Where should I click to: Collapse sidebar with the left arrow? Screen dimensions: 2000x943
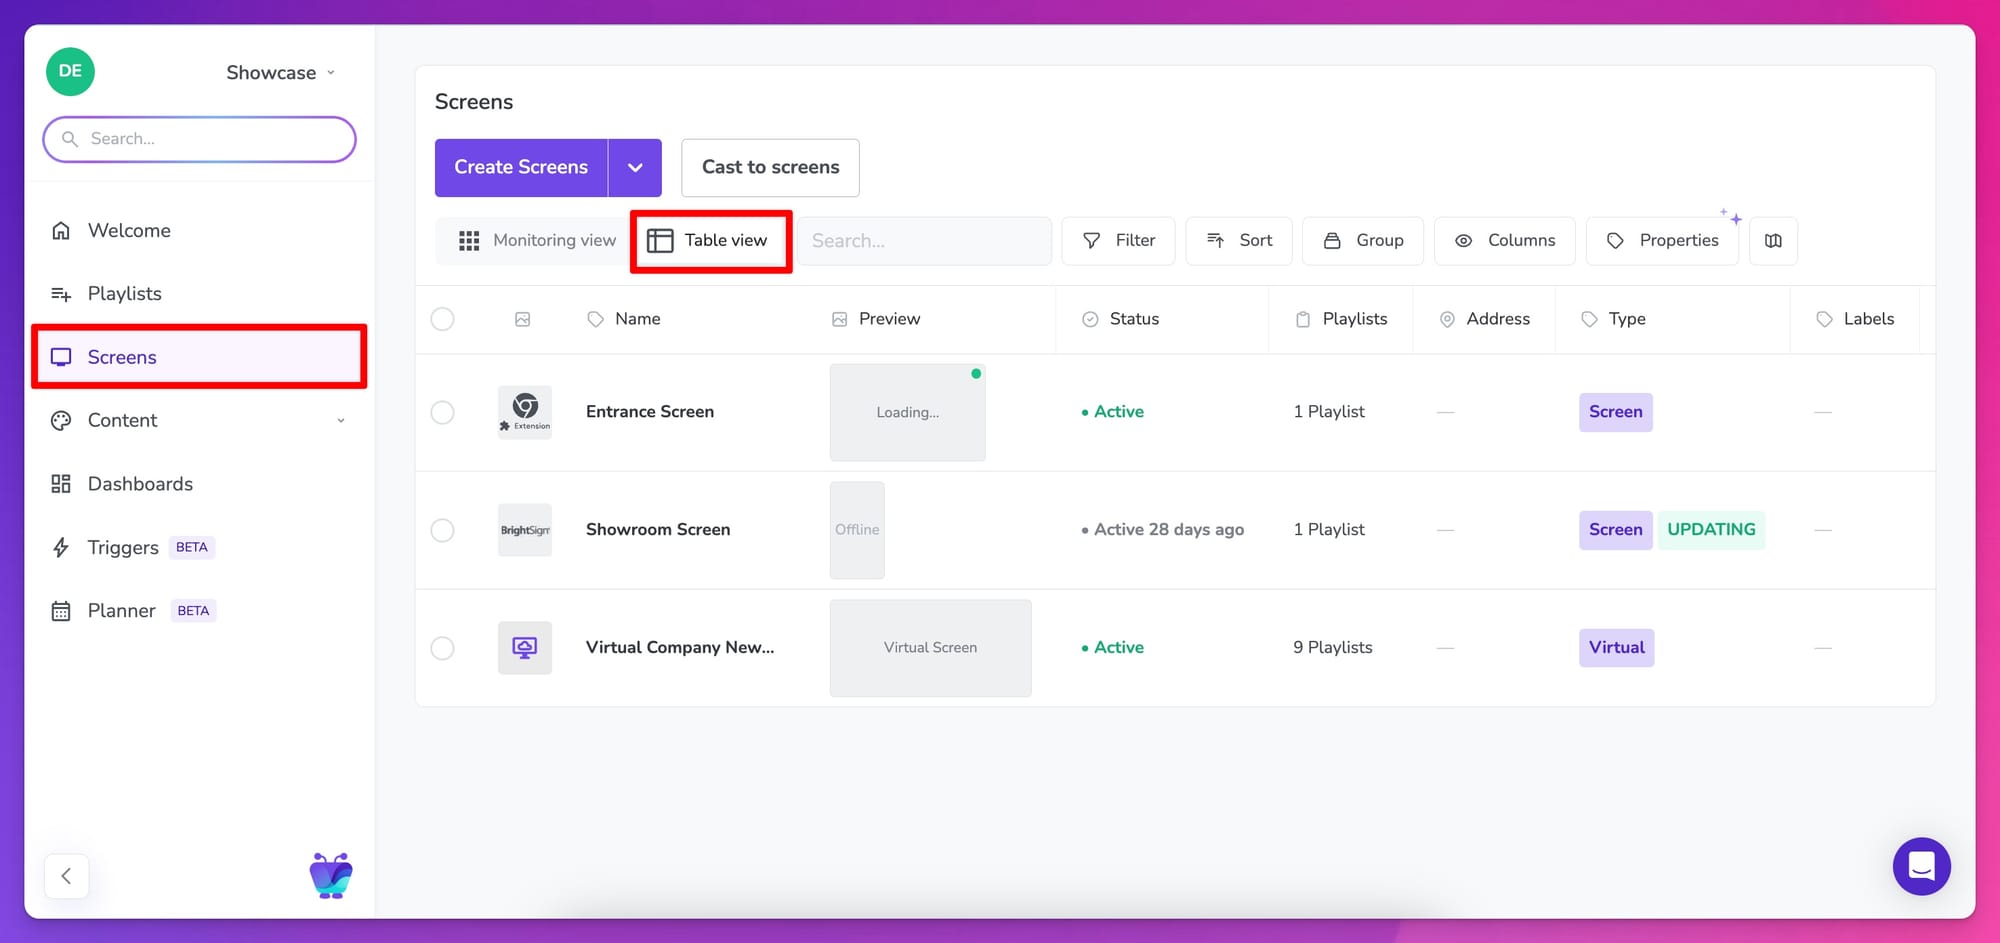click(x=66, y=876)
